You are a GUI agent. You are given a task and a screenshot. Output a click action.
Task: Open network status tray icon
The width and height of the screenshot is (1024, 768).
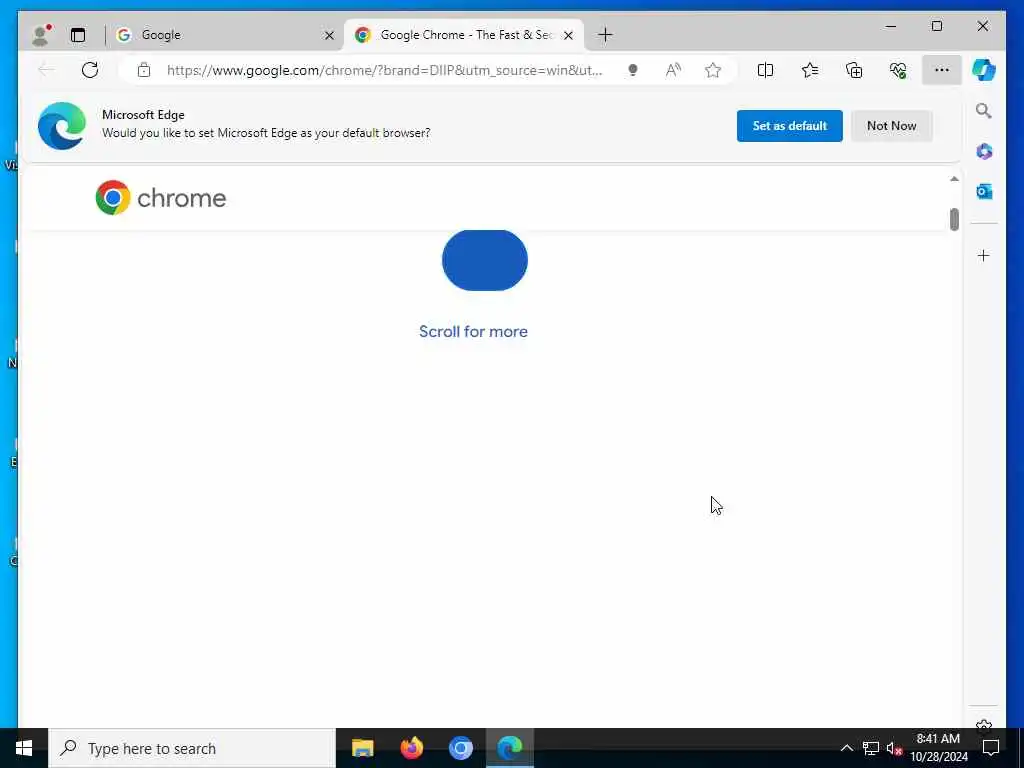(x=871, y=748)
